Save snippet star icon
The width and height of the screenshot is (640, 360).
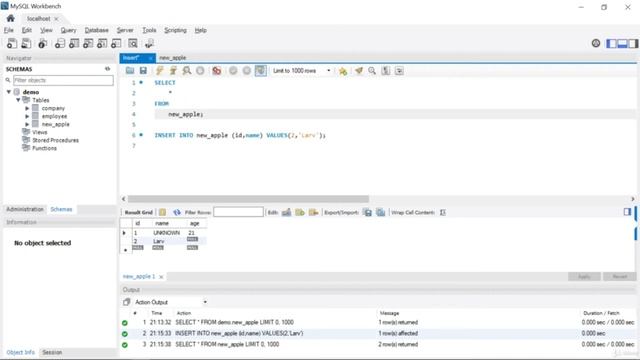tap(343, 71)
